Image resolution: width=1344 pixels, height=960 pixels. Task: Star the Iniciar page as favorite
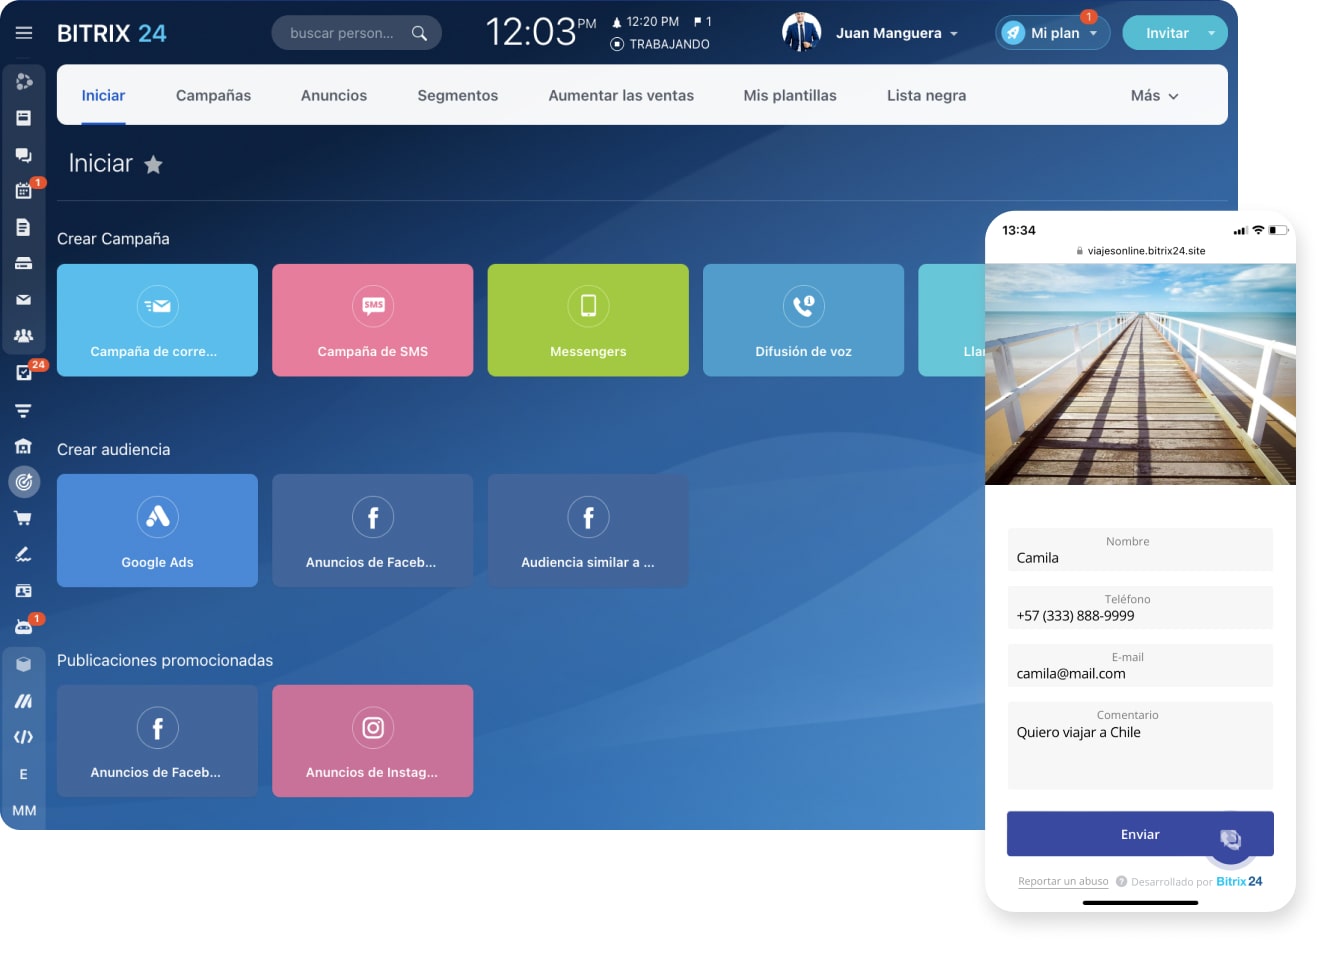tap(153, 164)
